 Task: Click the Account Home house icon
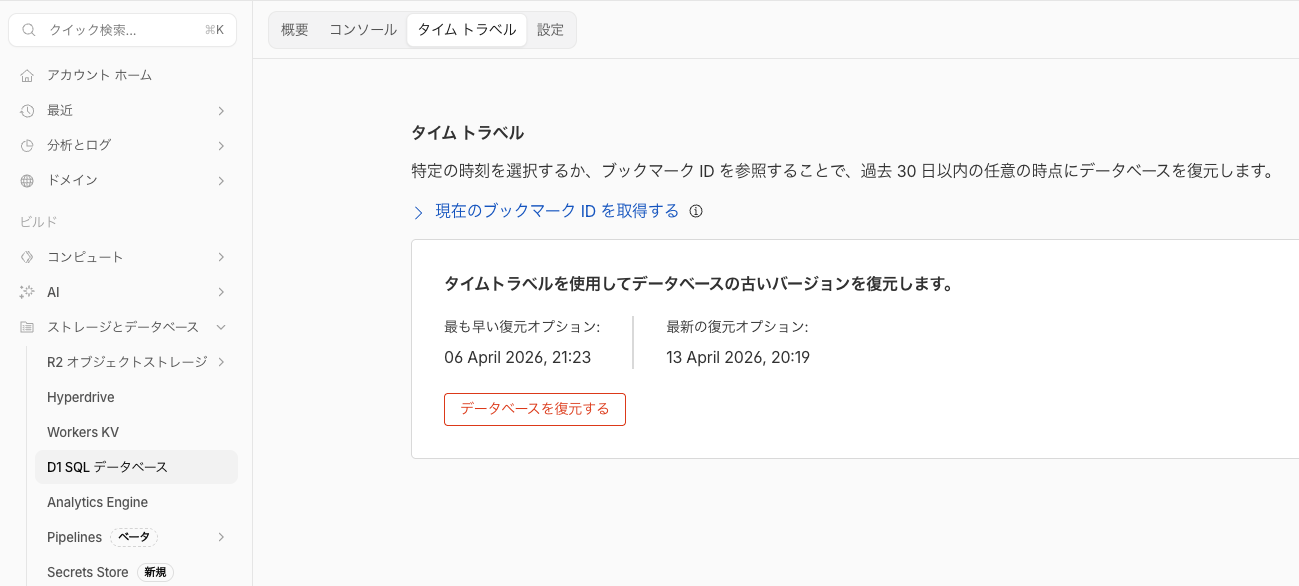point(27,75)
